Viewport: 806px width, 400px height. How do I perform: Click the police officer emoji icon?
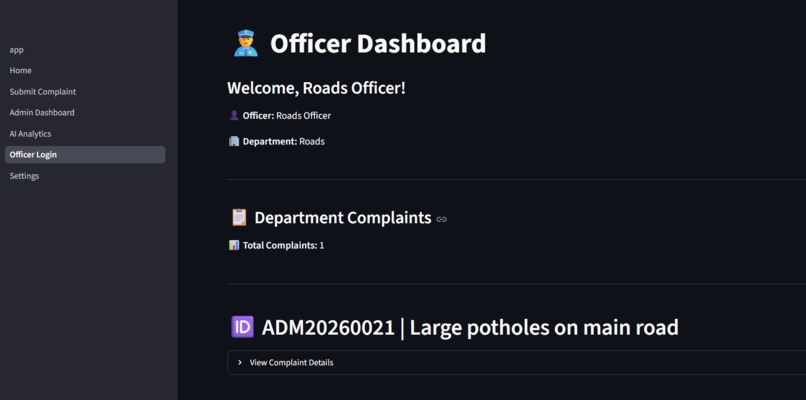[x=246, y=43]
